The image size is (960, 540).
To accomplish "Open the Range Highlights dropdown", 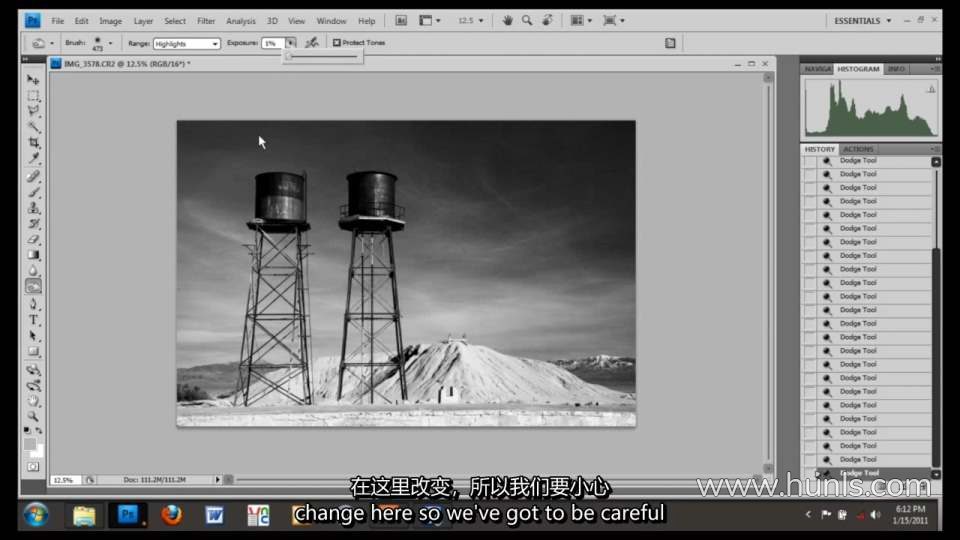I will pyautogui.click(x=186, y=43).
